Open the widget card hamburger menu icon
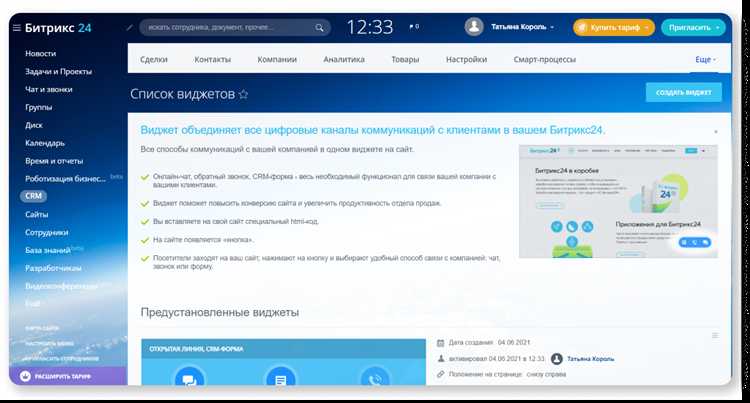The height and width of the screenshot is (403, 750). tap(715, 336)
